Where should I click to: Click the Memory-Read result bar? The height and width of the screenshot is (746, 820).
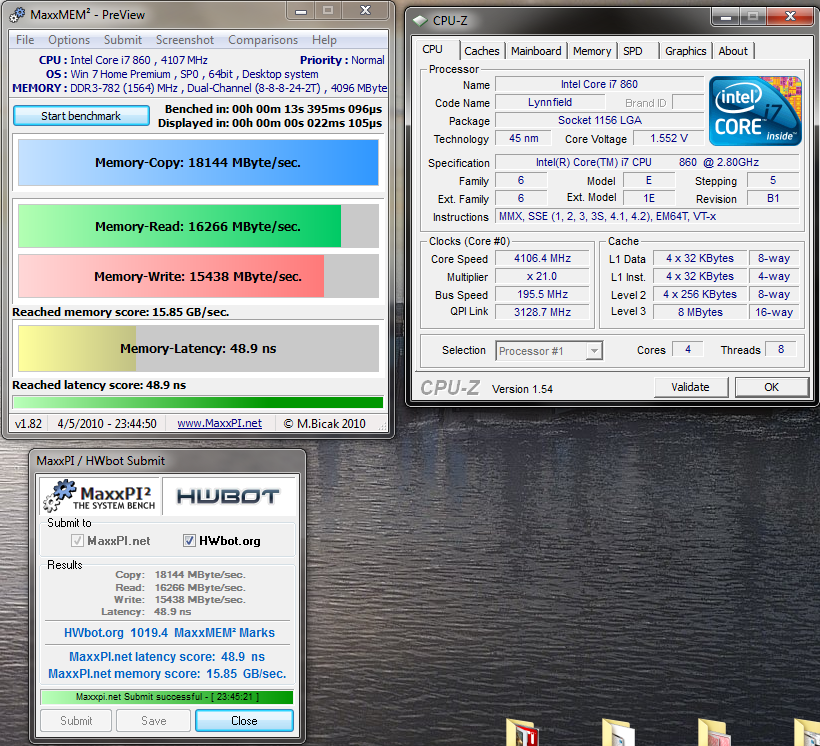pos(198,226)
